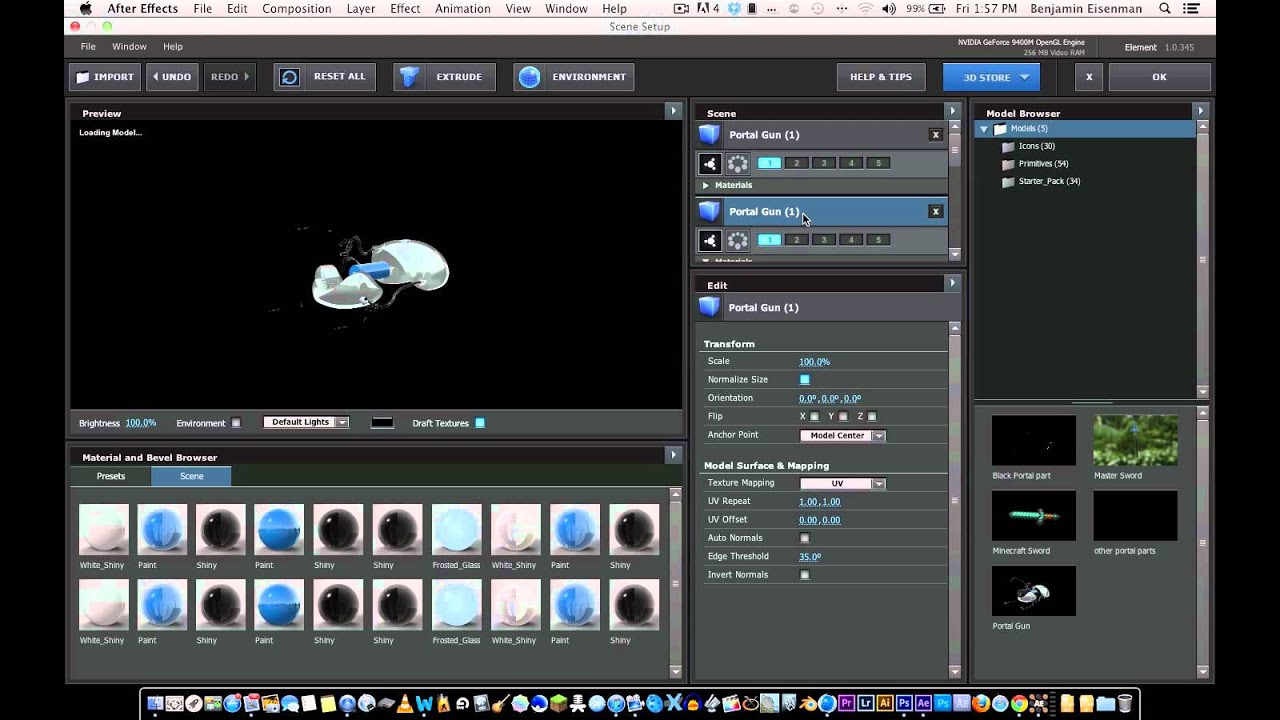
Task: Collapse the Models (5) folder tree
Action: pos(984,129)
